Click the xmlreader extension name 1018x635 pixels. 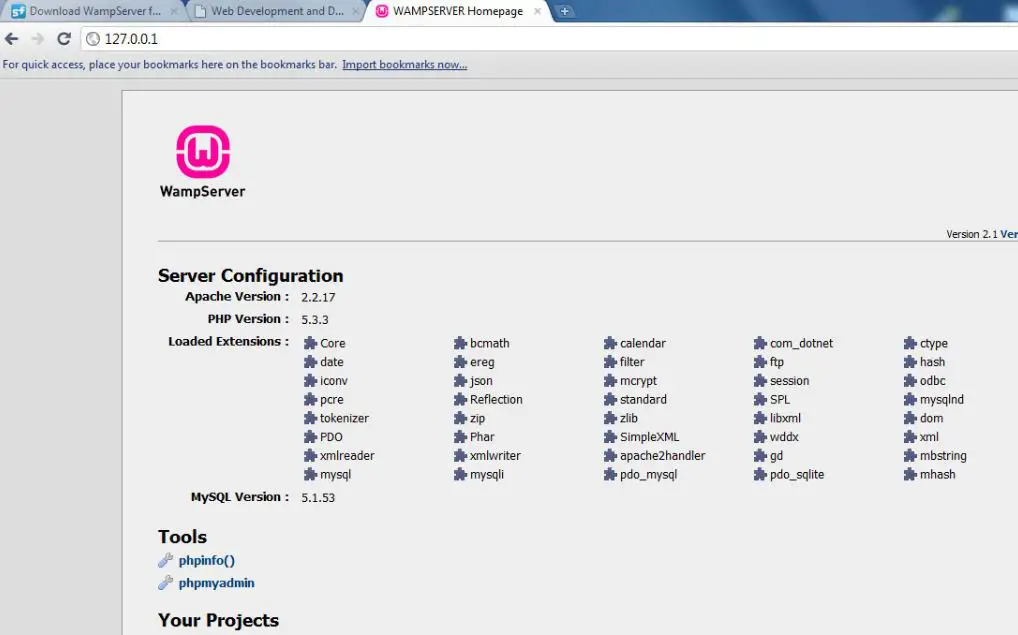[x=347, y=456]
